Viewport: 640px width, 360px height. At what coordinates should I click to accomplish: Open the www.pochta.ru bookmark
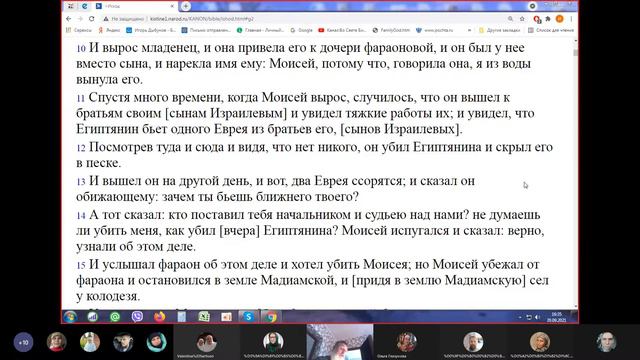click(434, 30)
